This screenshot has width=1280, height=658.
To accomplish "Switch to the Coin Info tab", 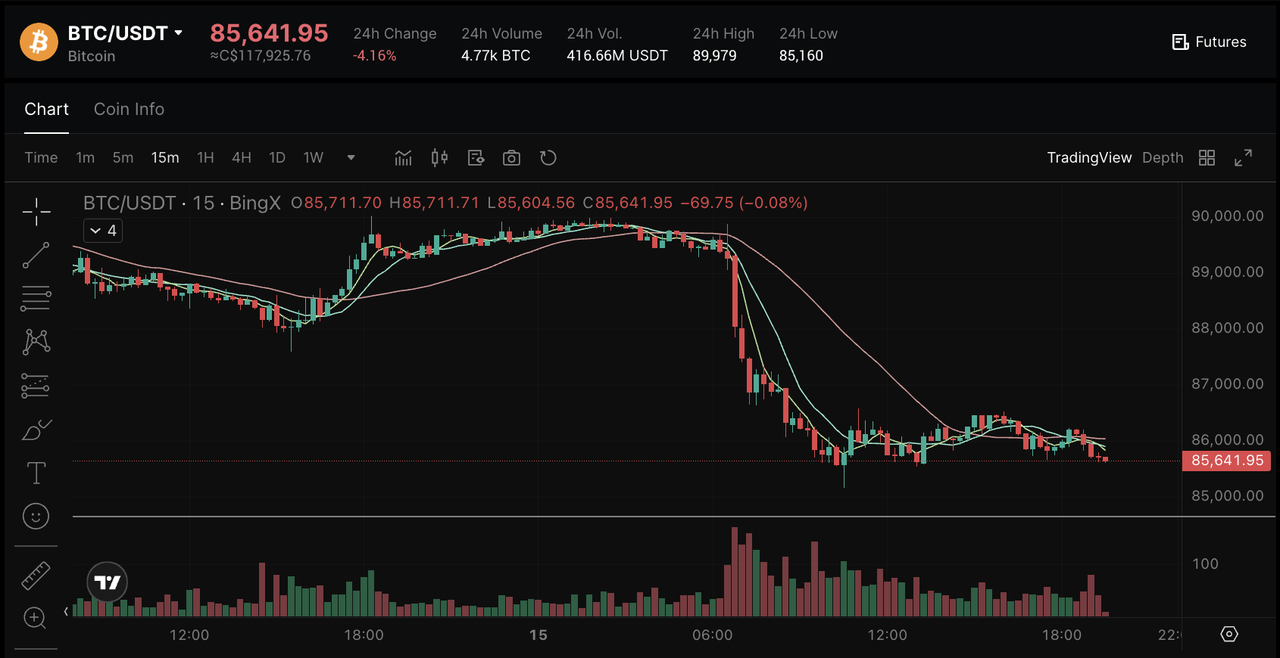I will click(129, 109).
